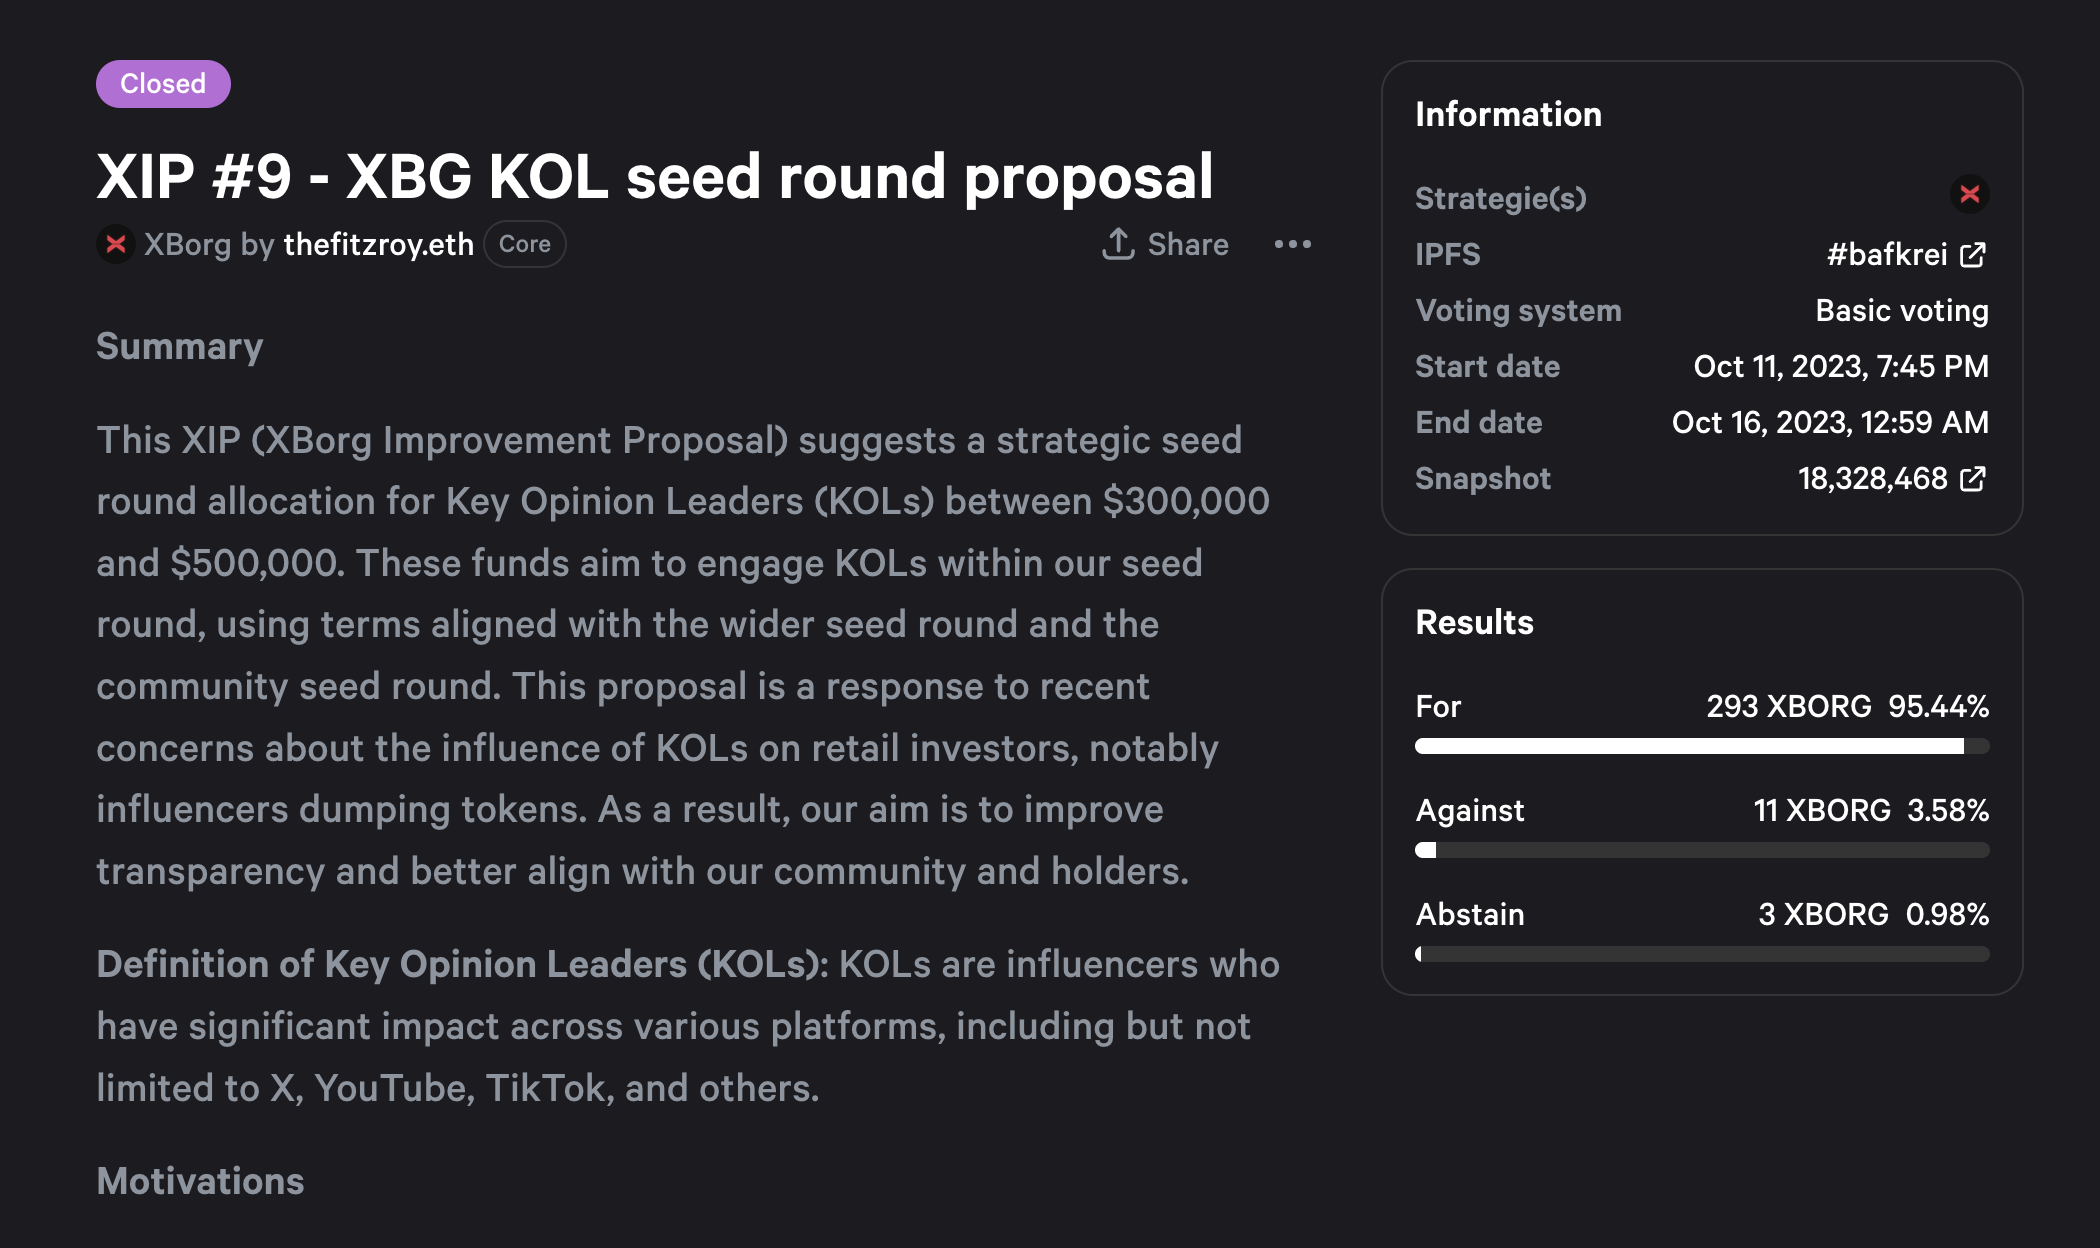Image resolution: width=2100 pixels, height=1248 pixels.
Task: Click the Against result 3.58% row
Action: pos(1701,810)
